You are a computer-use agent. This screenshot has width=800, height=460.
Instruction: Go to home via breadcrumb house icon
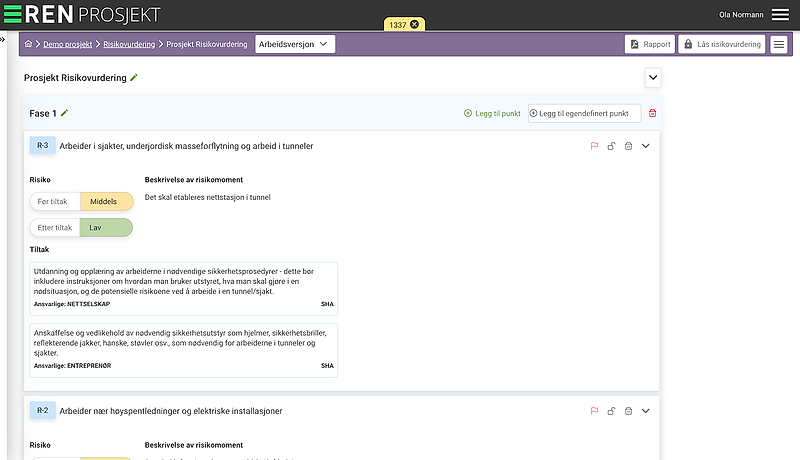29,44
